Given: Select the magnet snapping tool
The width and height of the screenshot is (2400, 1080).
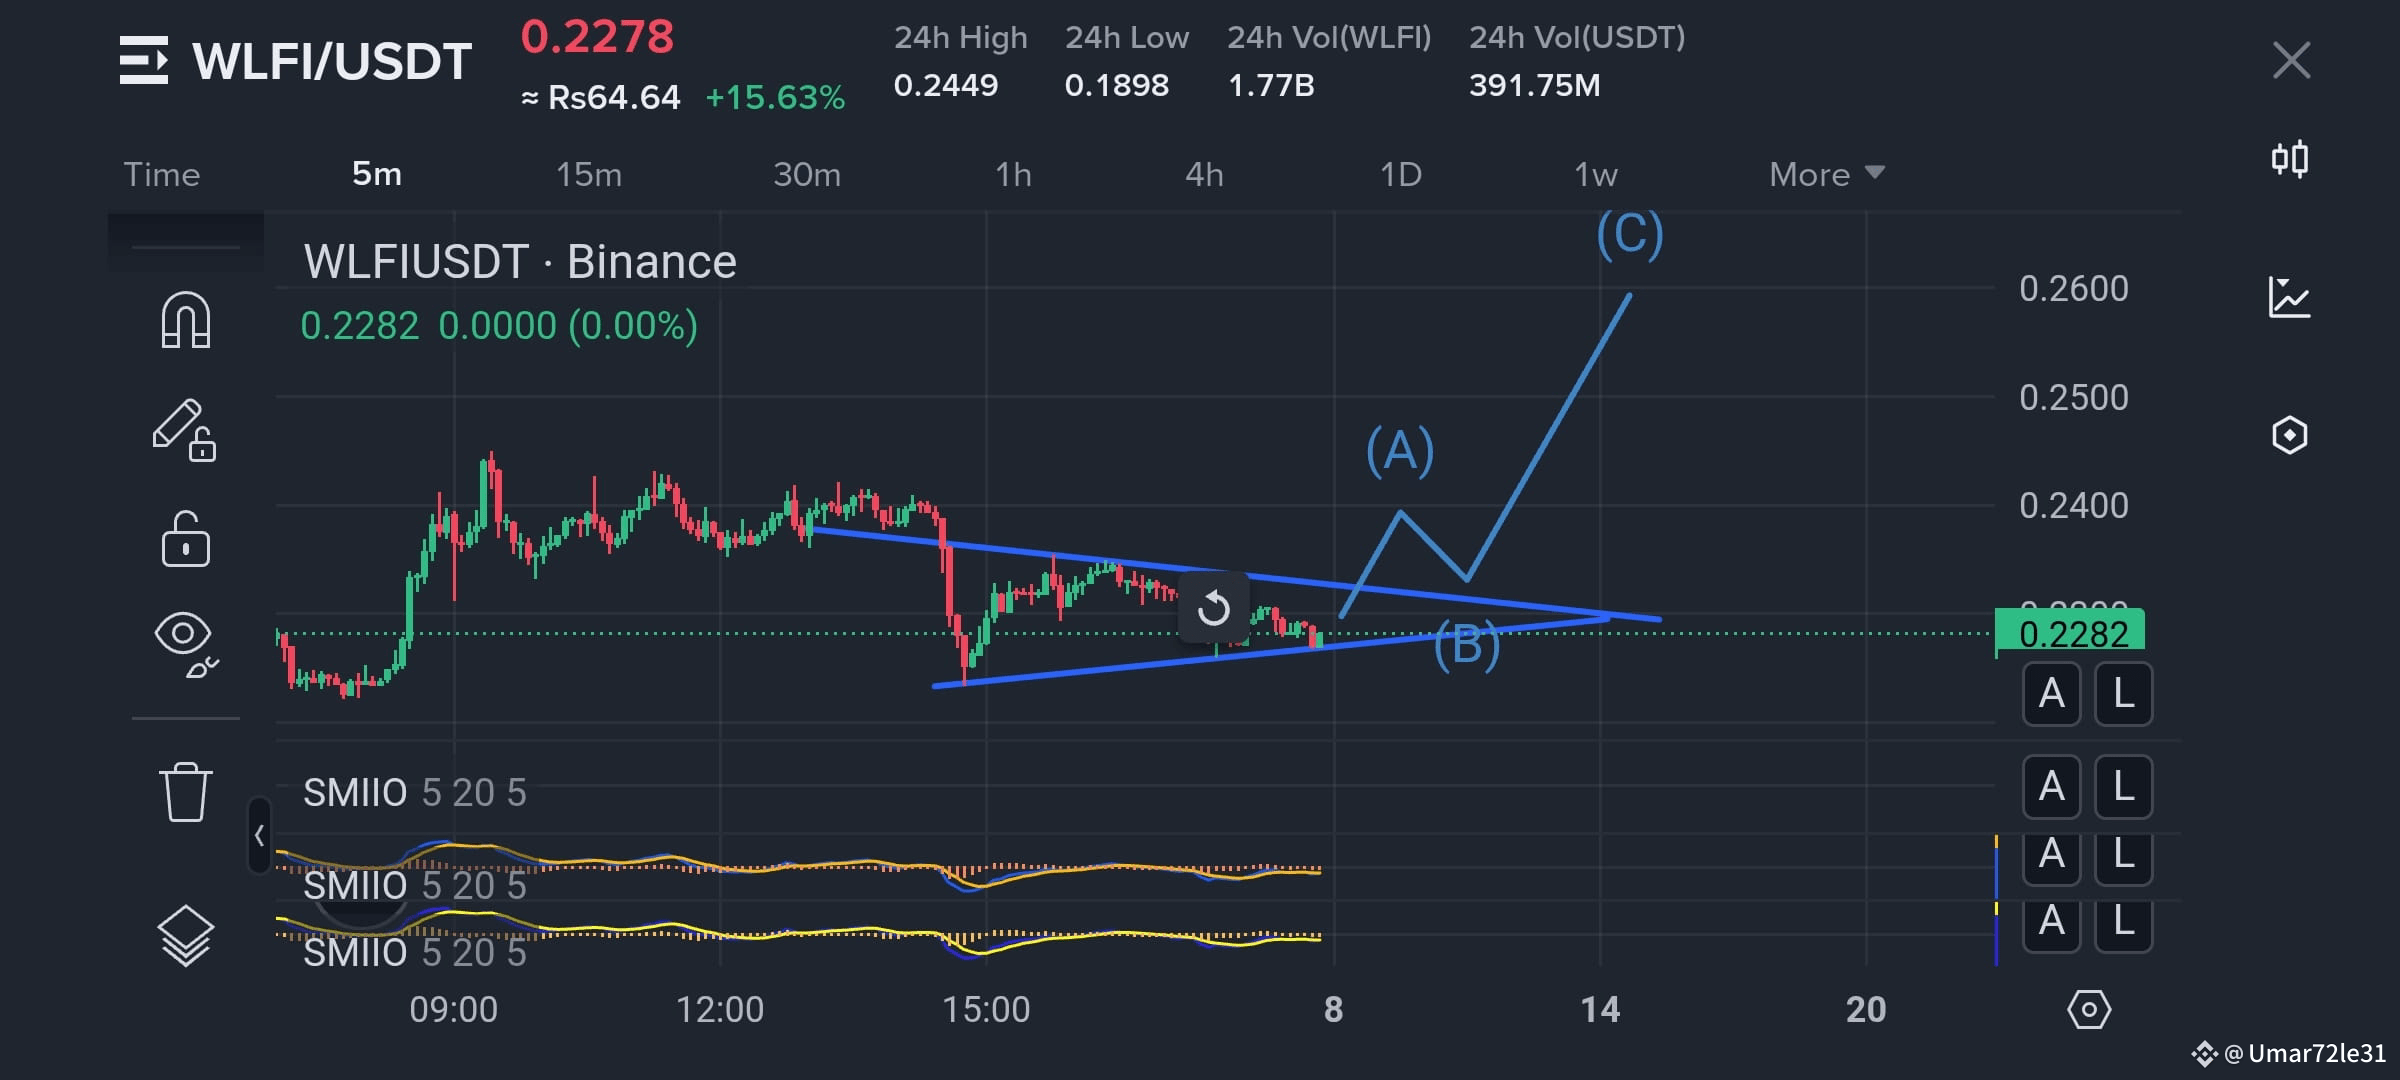Looking at the screenshot, I should point(186,320).
